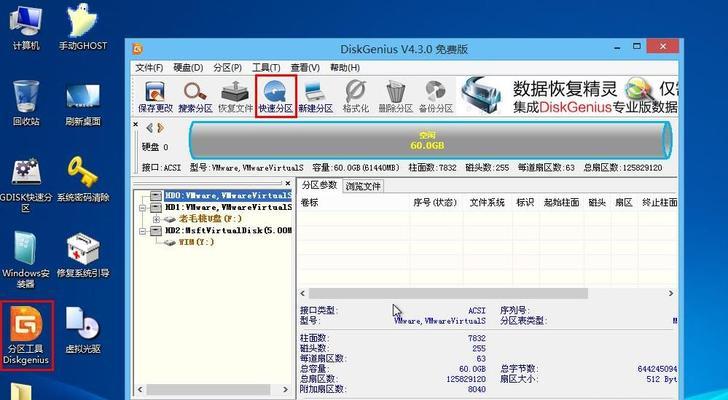Click the 快速分区 (Quick Partition) toolbar icon

point(275,96)
